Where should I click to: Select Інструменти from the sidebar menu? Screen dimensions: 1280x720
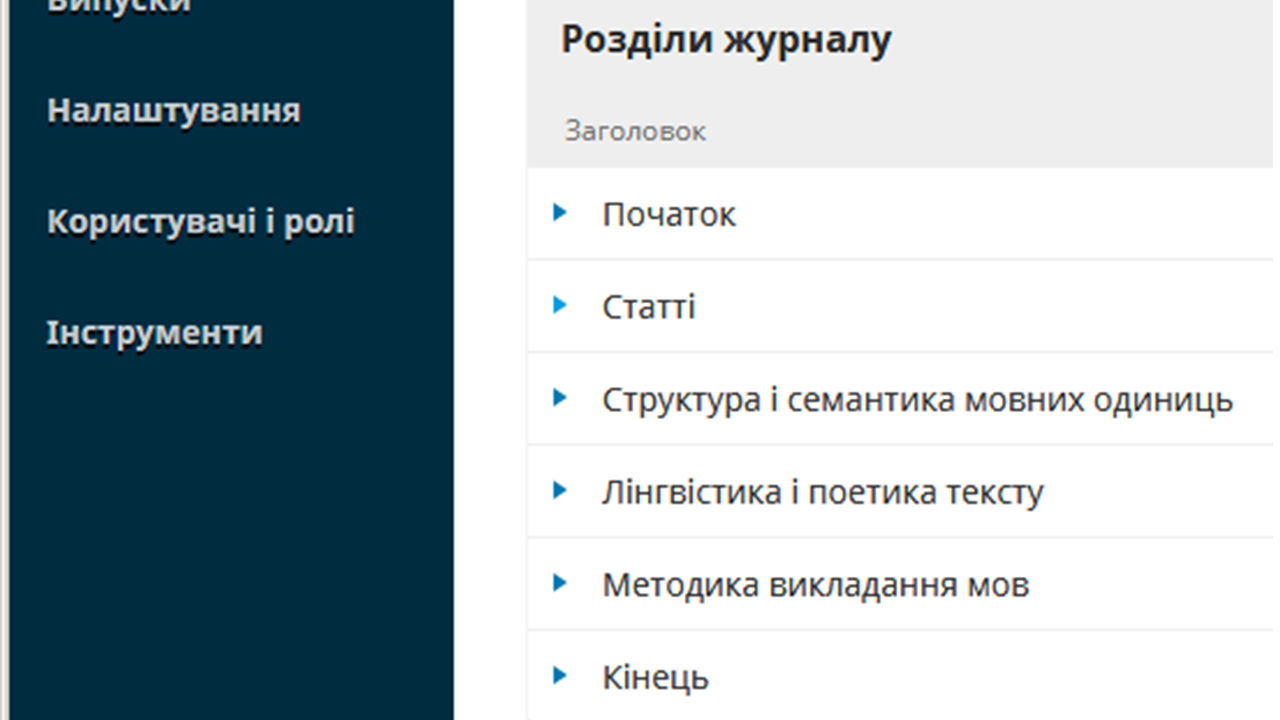(154, 333)
